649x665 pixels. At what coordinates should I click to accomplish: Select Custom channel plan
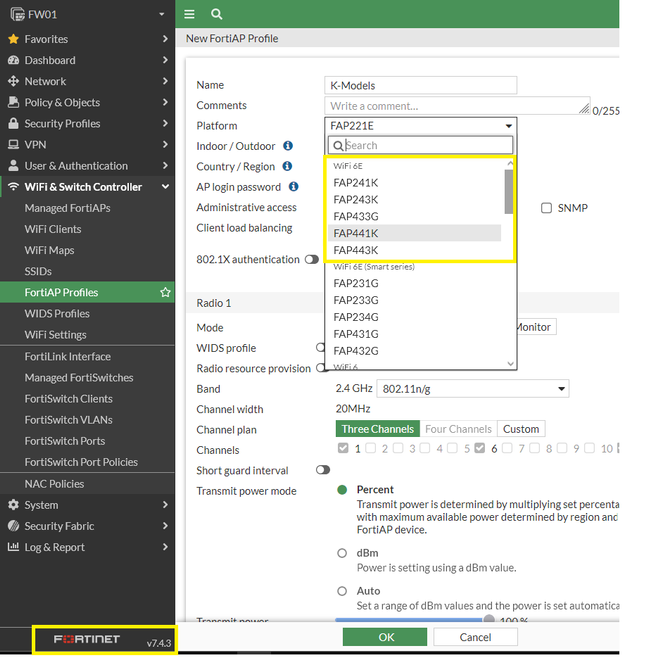pyautogui.click(x=521, y=429)
